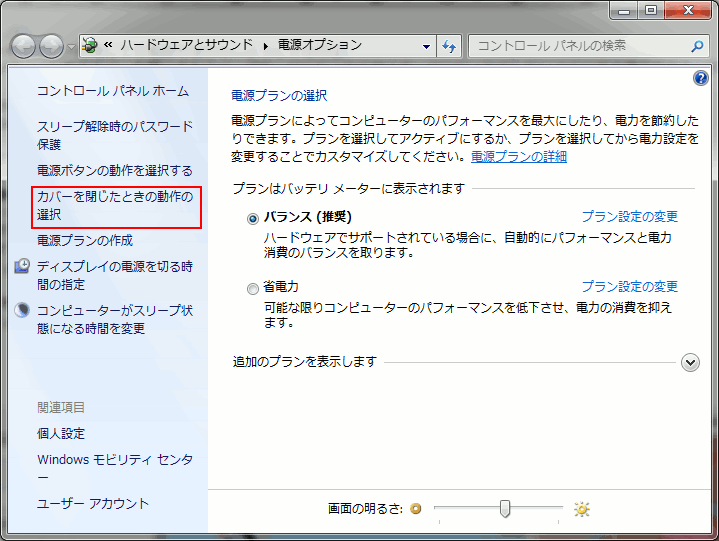Image resolution: width=719 pixels, height=541 pixels.
Task: Click the monitor icon for display power-off
Action: [x=23, y=267]
